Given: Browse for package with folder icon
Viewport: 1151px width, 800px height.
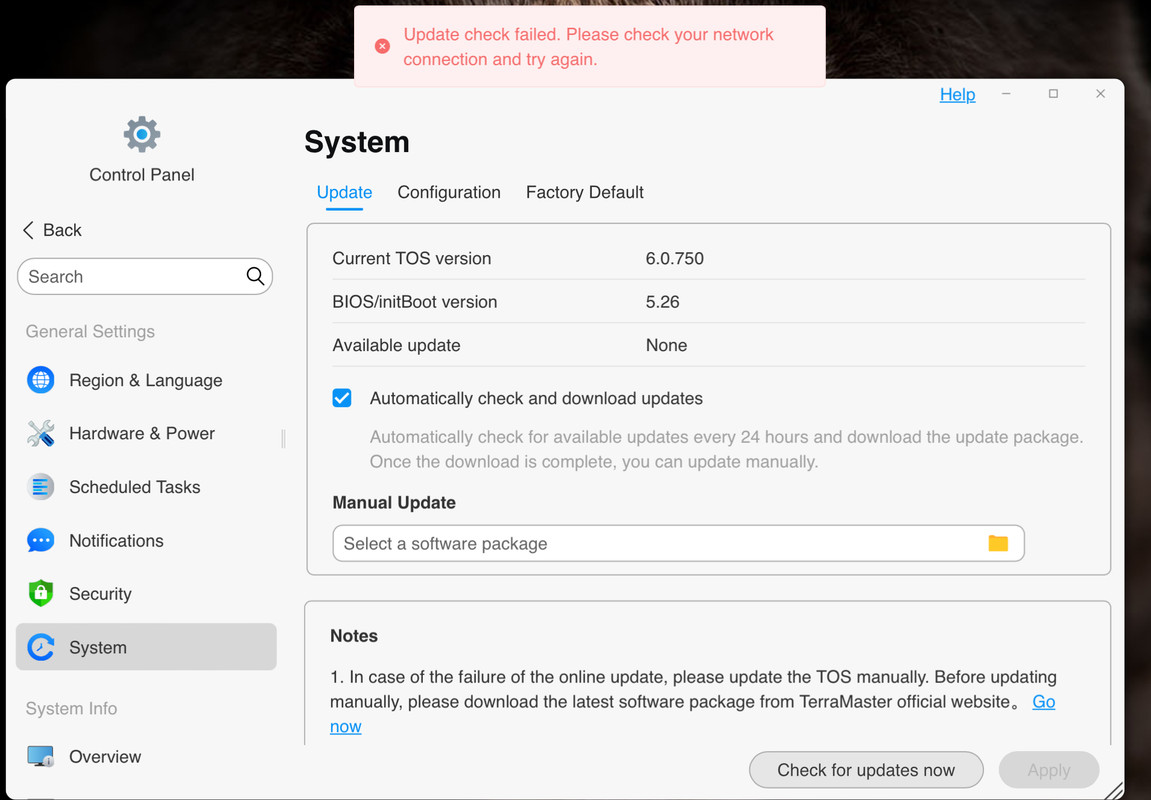Looking at the screenshot, I should point(998,543).
